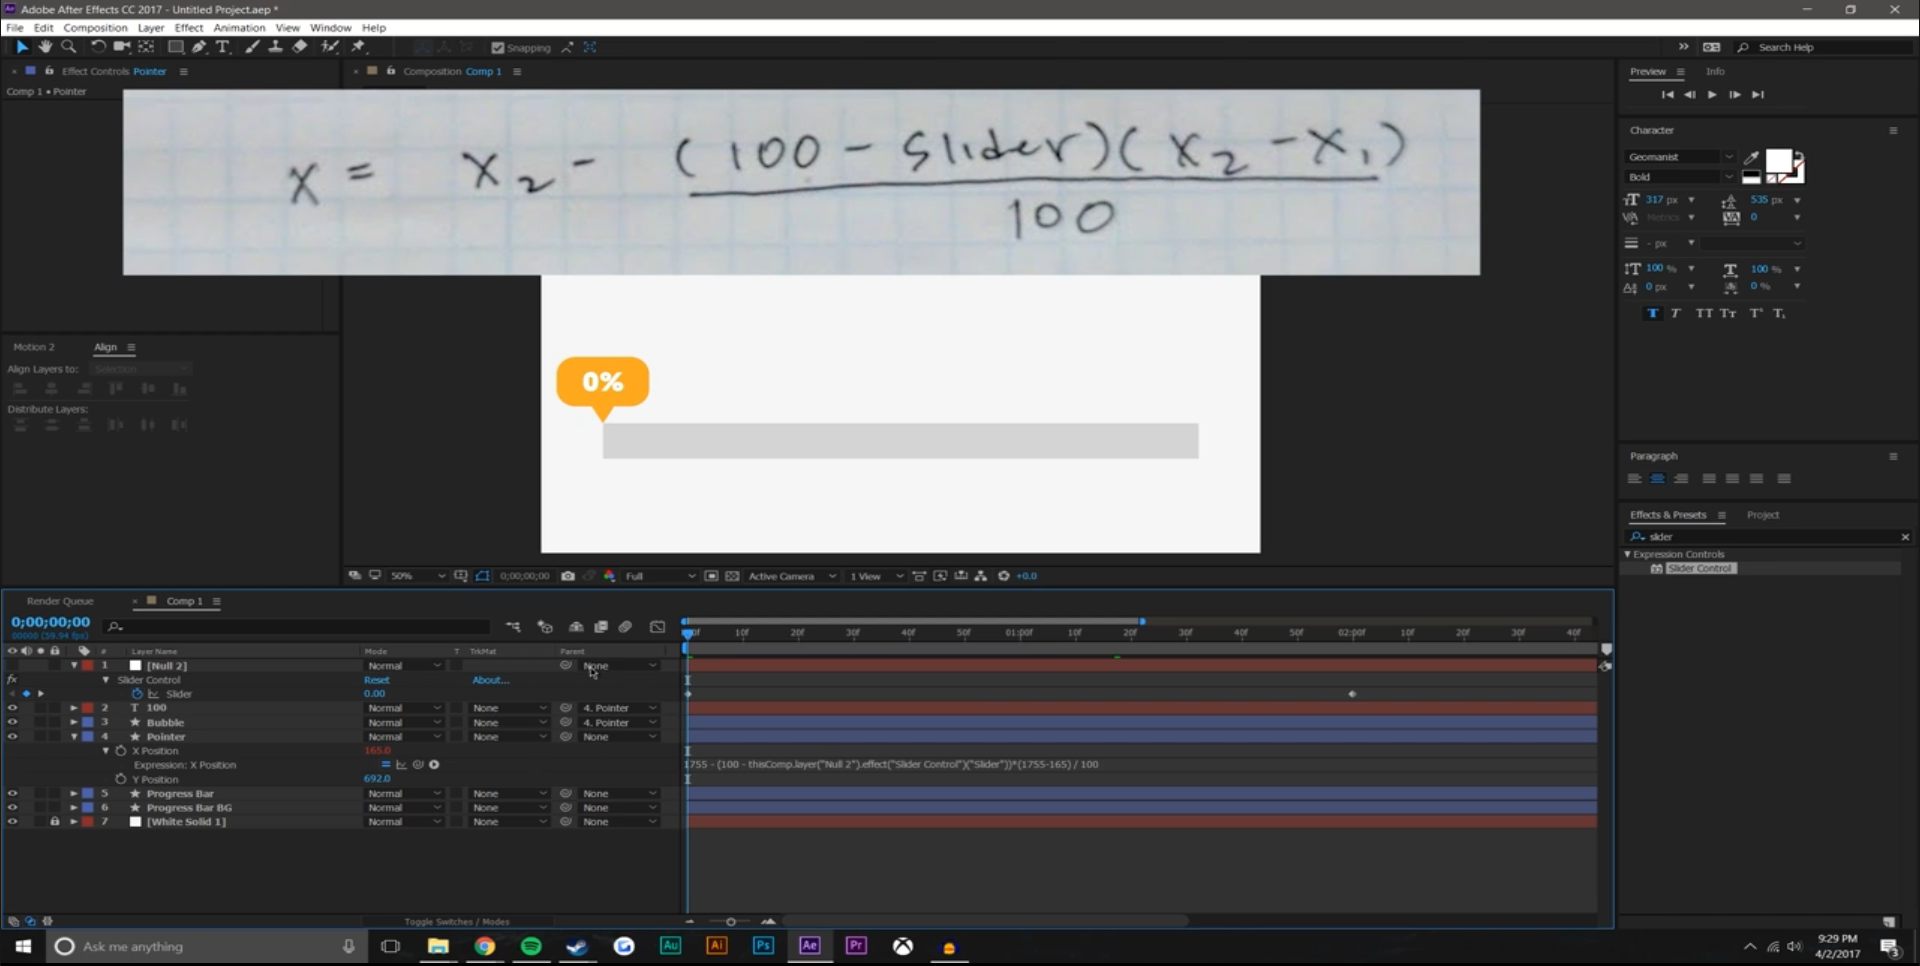Hide the White Solid 1 layer
The width and height of the screenshot is (1920, 966).
(12, 822)
